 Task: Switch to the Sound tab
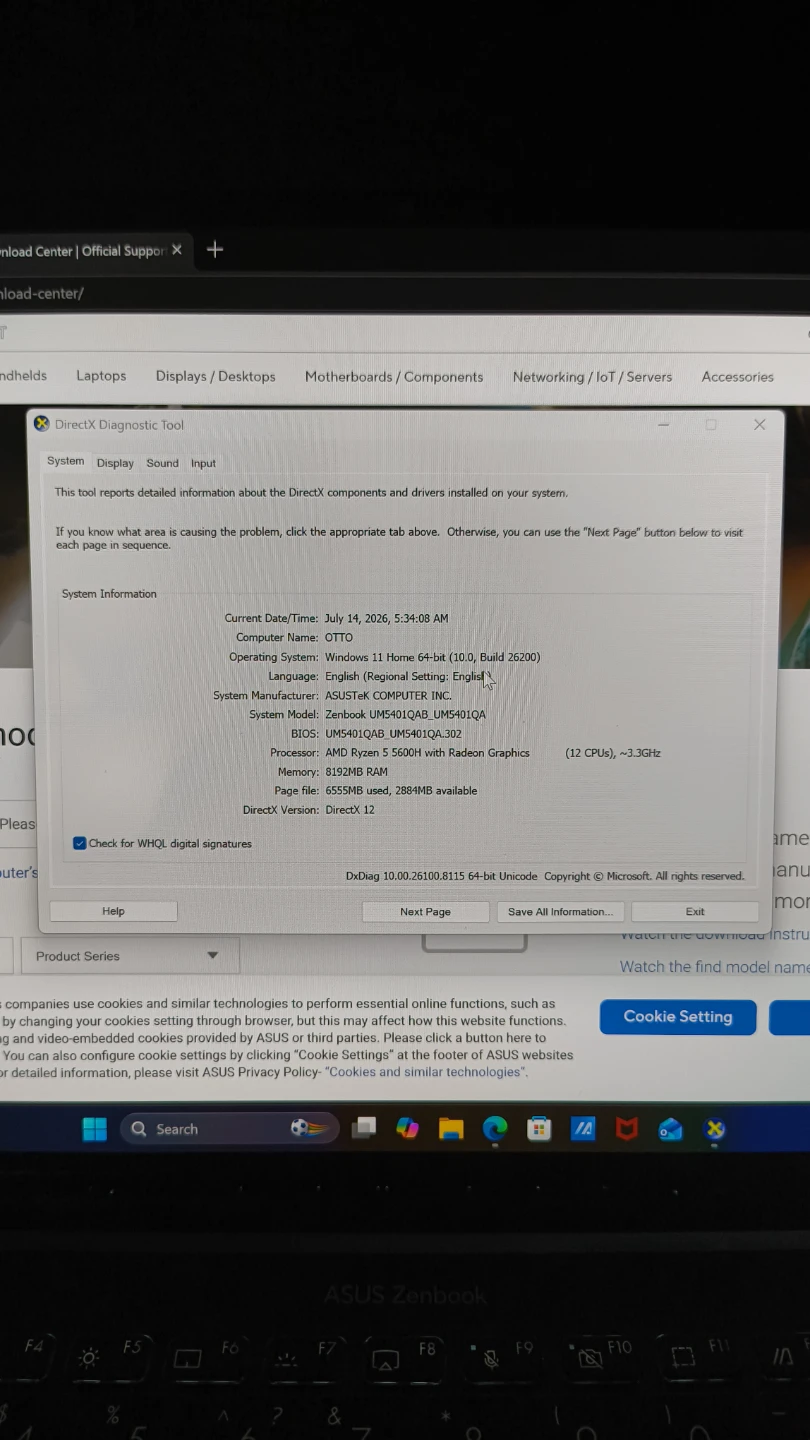coord(162,463)
